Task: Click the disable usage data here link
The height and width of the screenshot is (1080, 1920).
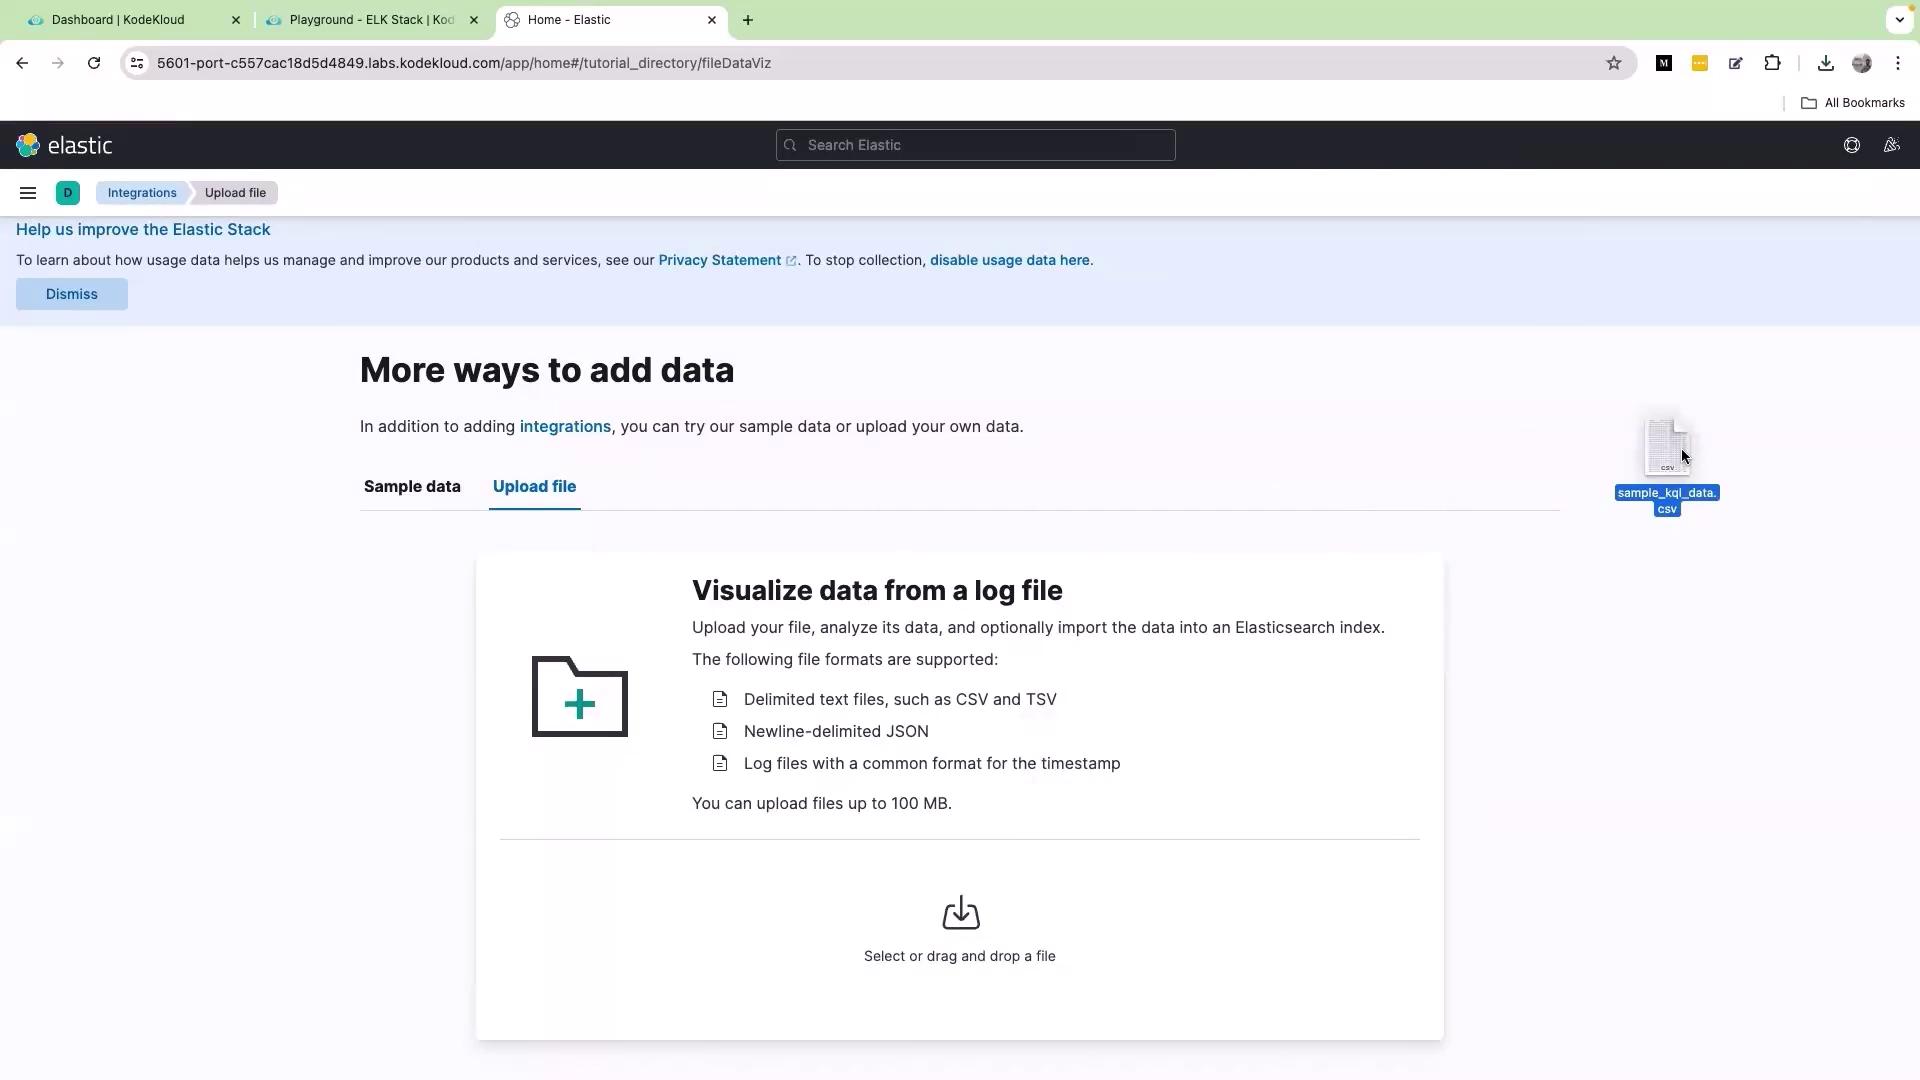Action: pyautogui.click(x=1009, y=260)
